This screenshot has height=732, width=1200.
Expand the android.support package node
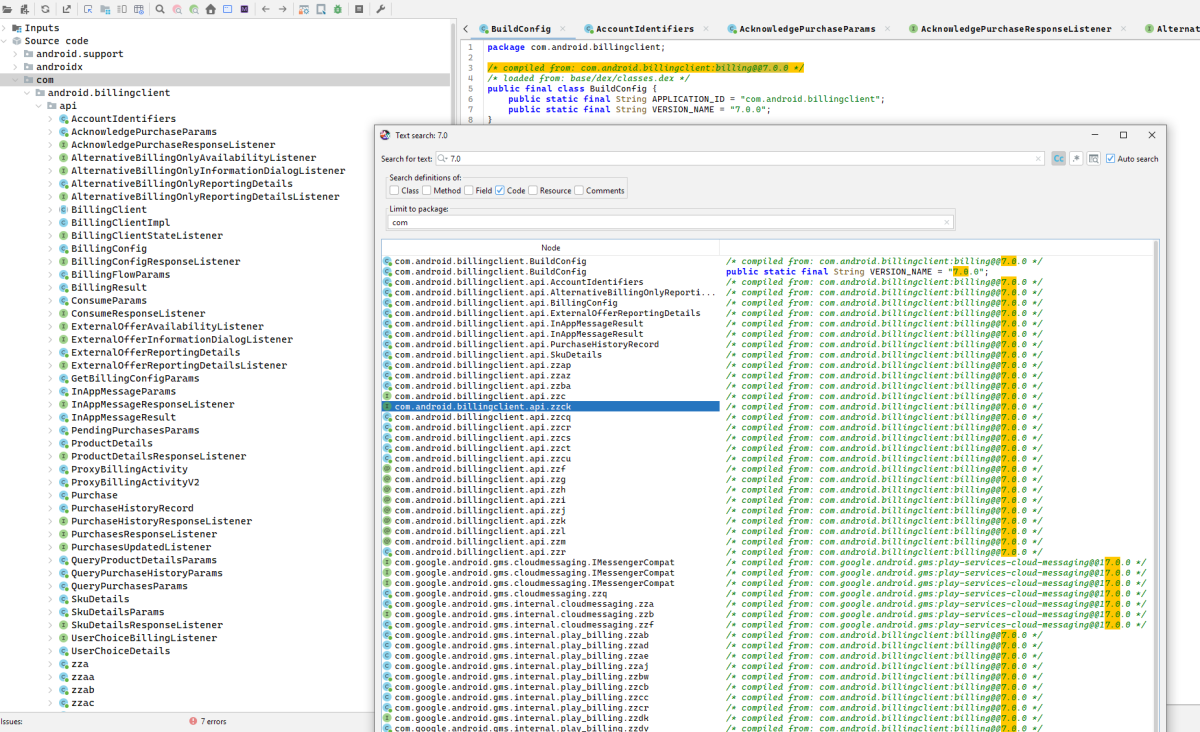(17, 54)
